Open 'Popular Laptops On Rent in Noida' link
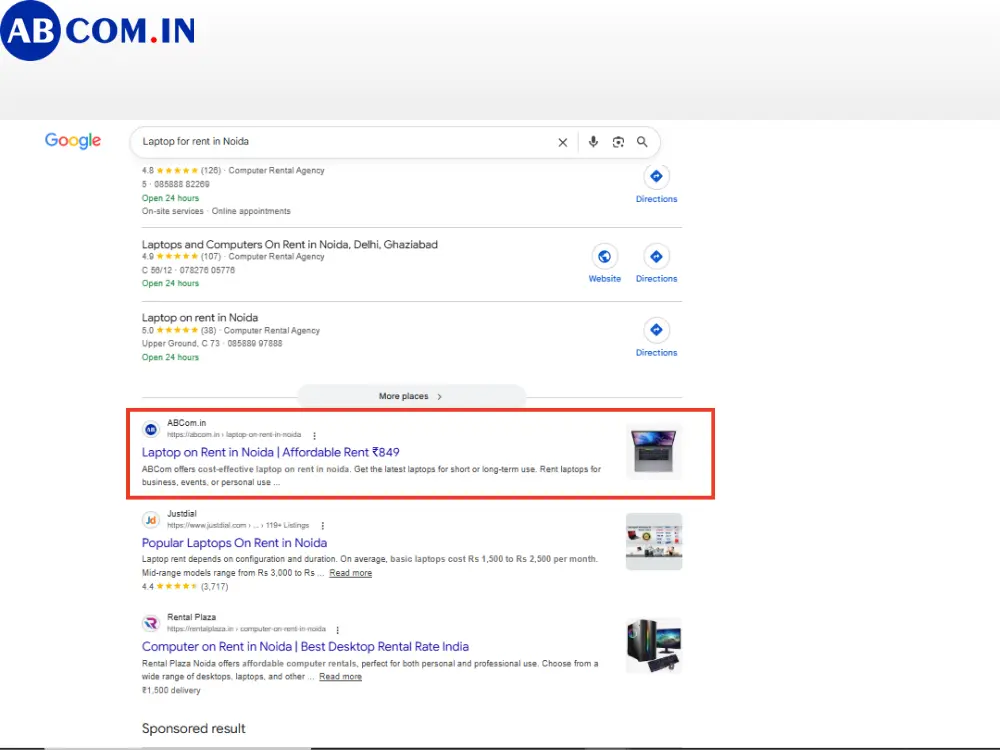 coord(234,543)
